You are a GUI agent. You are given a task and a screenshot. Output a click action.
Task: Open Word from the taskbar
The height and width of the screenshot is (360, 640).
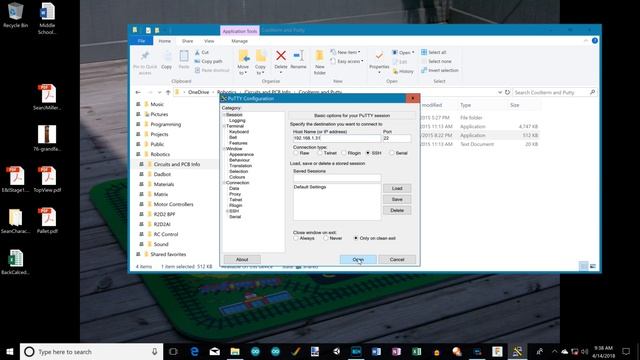(376, 351)
